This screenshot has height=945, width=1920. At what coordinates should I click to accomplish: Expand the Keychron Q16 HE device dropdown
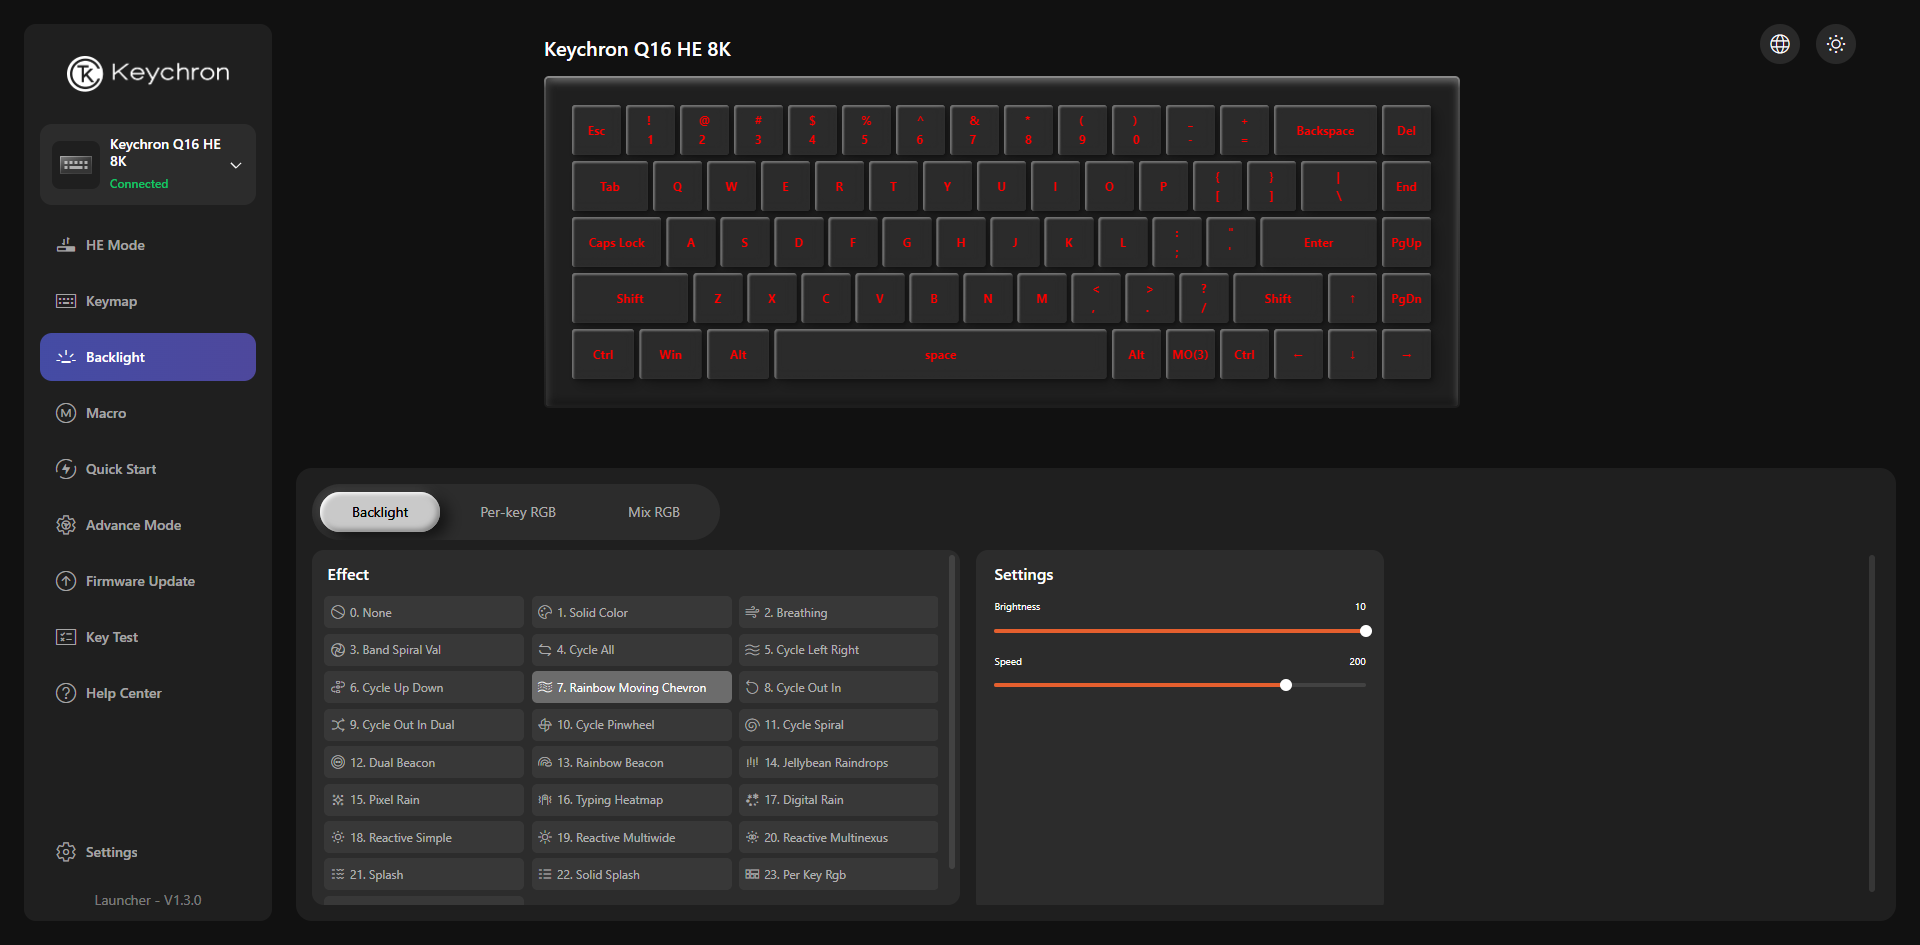tap(236, 165)
